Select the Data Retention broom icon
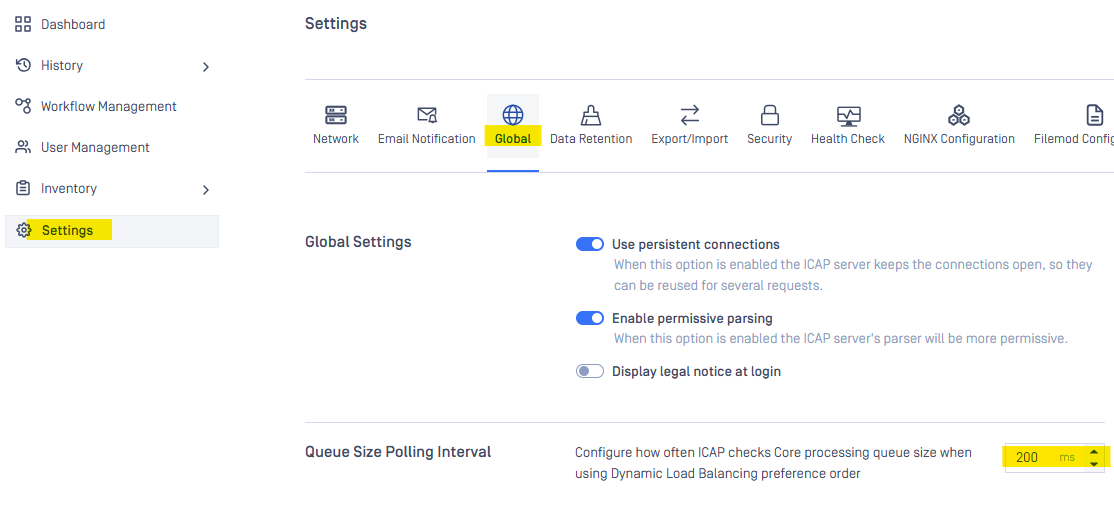Viewport: 1114px width, 505px height. click(591, 115)
